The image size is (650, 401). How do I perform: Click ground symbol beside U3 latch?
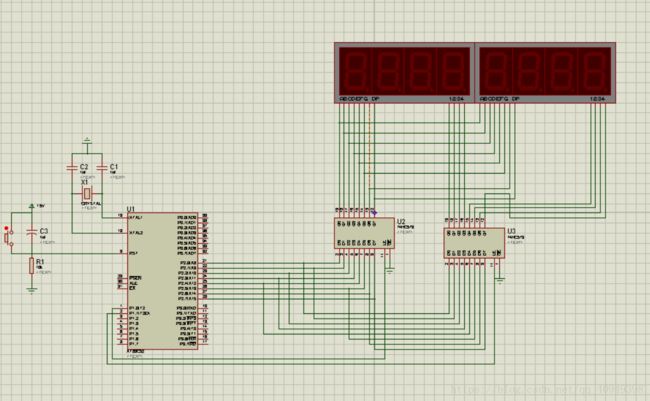click(500, 281)
